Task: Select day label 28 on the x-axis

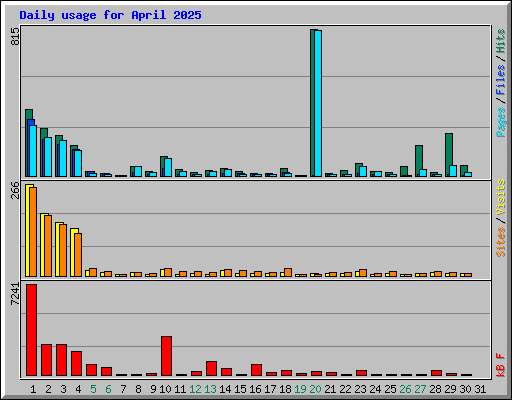Action: point(435,389)
